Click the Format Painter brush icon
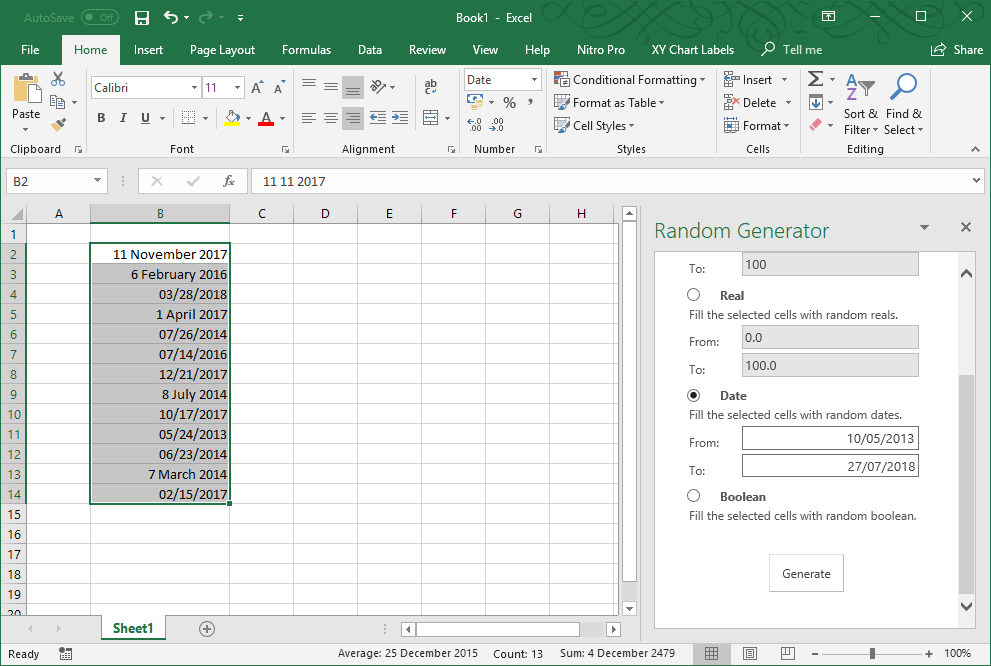The width and height of the screenshot is (991, 666). 58,125
